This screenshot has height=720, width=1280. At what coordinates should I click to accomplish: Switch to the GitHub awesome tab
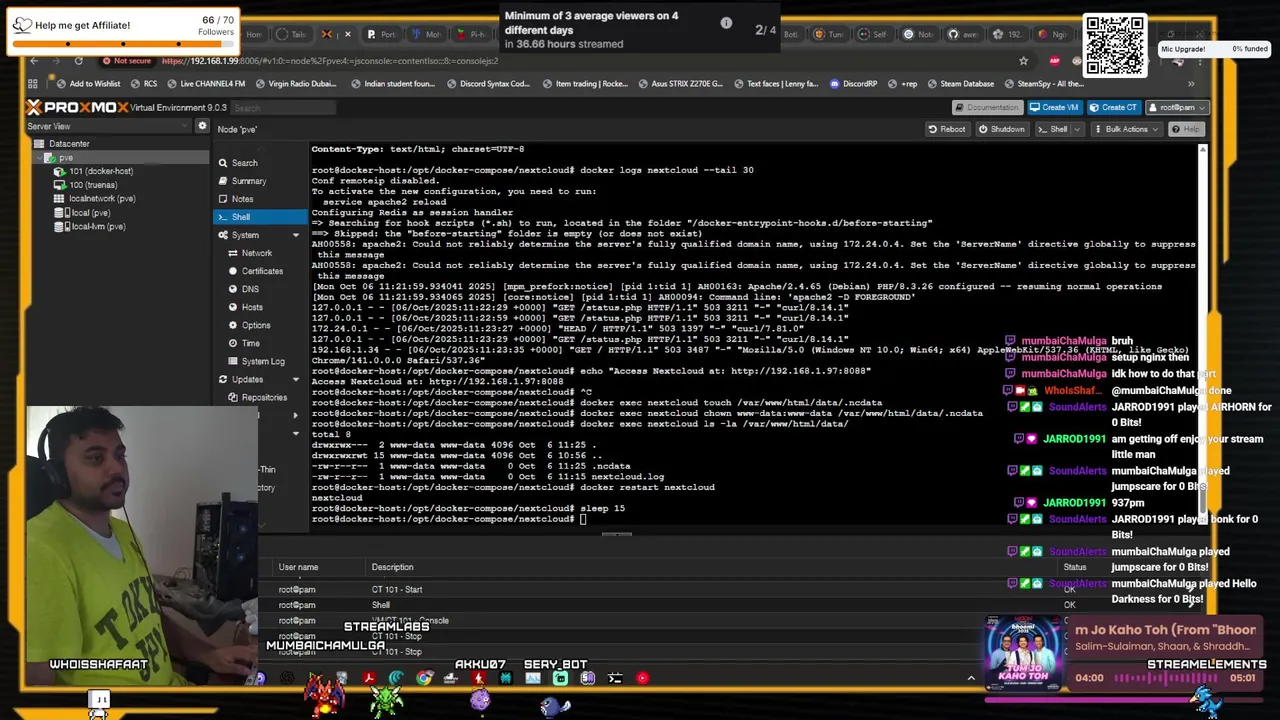[x=963, y=34]
